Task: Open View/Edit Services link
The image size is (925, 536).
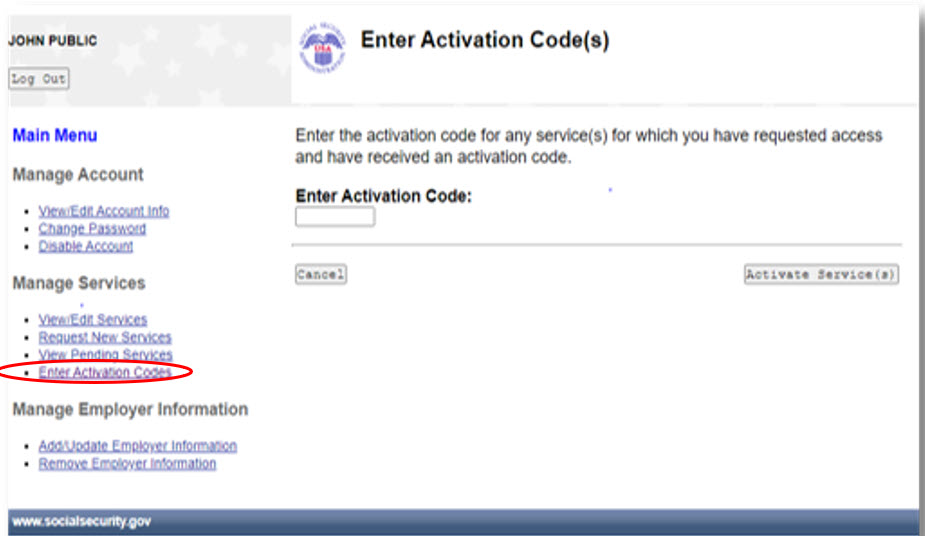Action: (x=93, y=320)
